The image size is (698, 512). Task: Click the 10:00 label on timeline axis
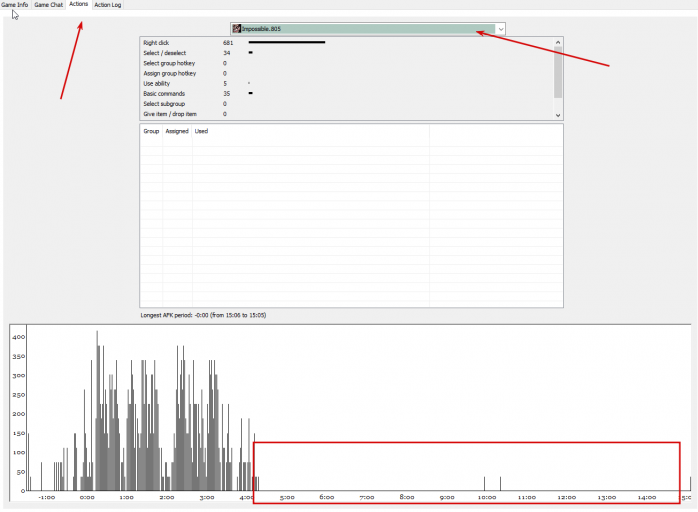[x=487, y=497]
